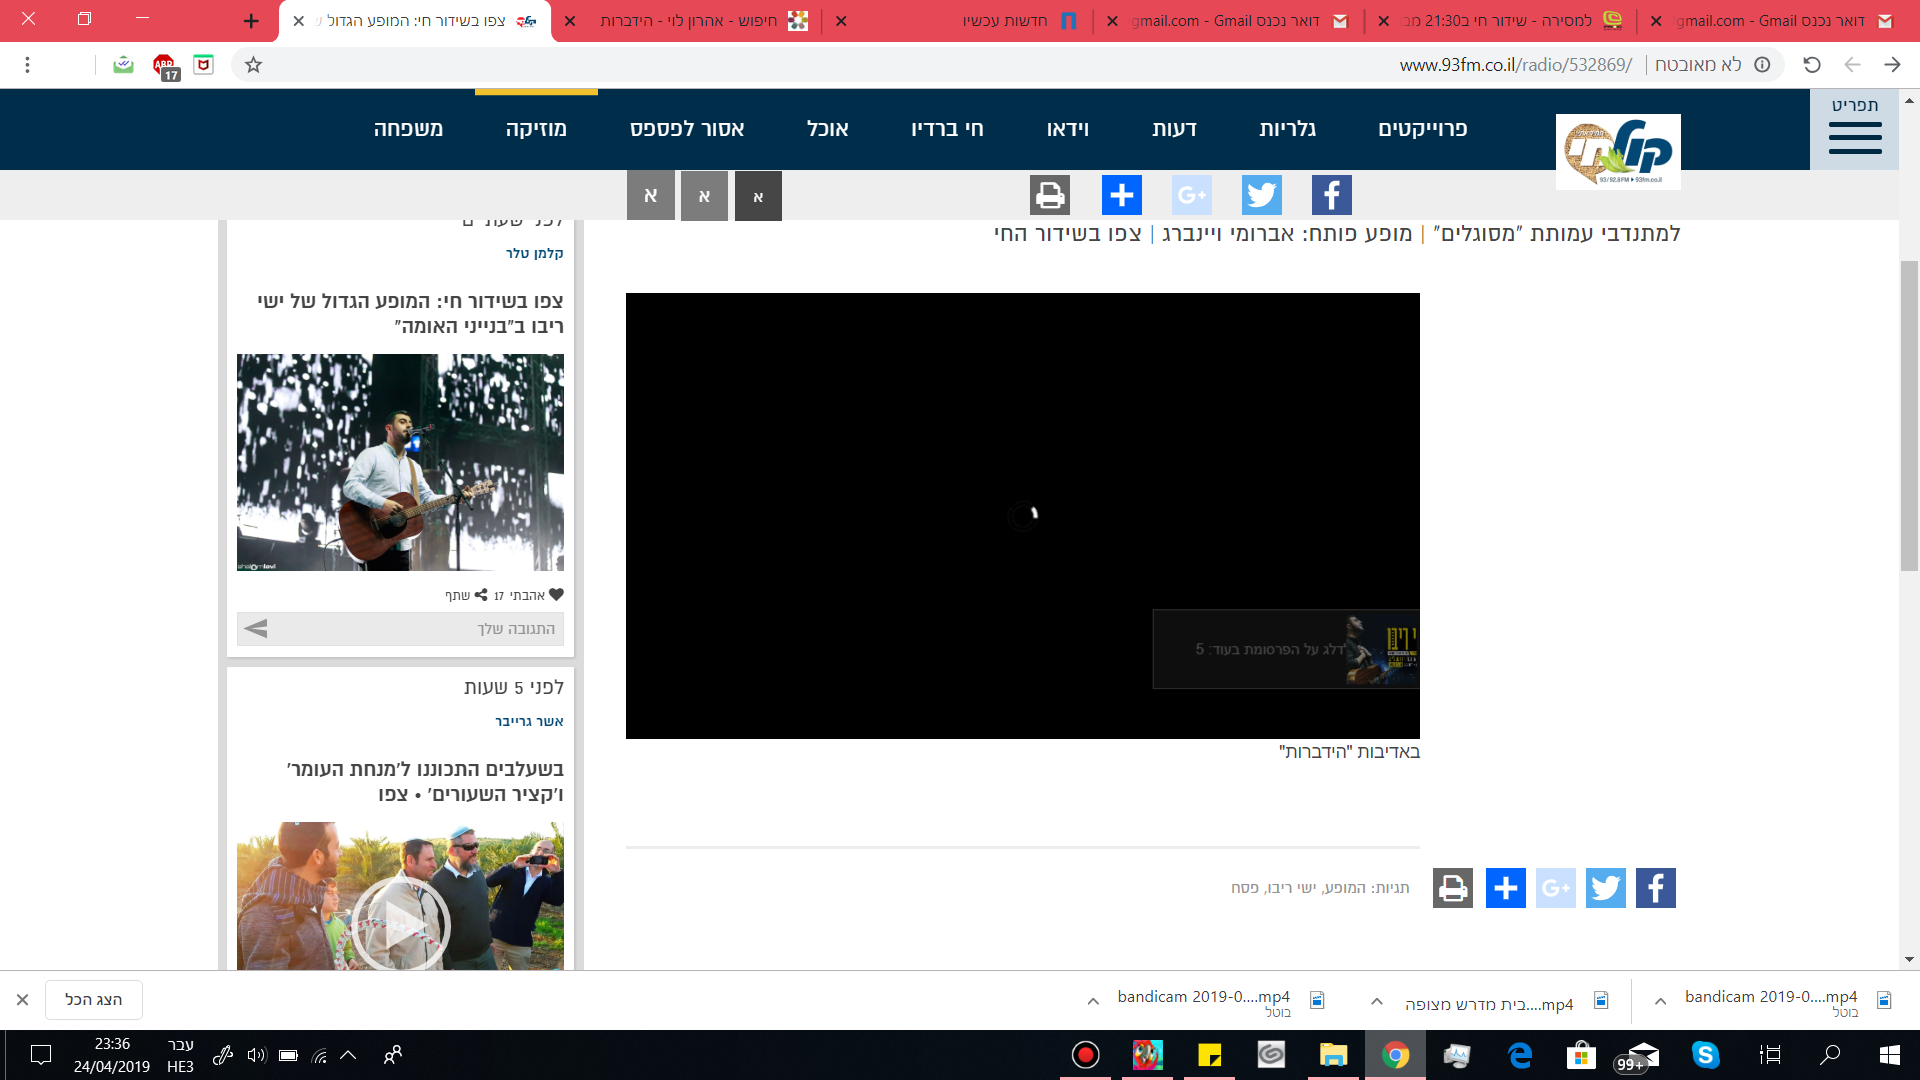This screenshot has height=1080, width=1920.
Task: Select the smallest dark א font button
Action: pos(758,196)
